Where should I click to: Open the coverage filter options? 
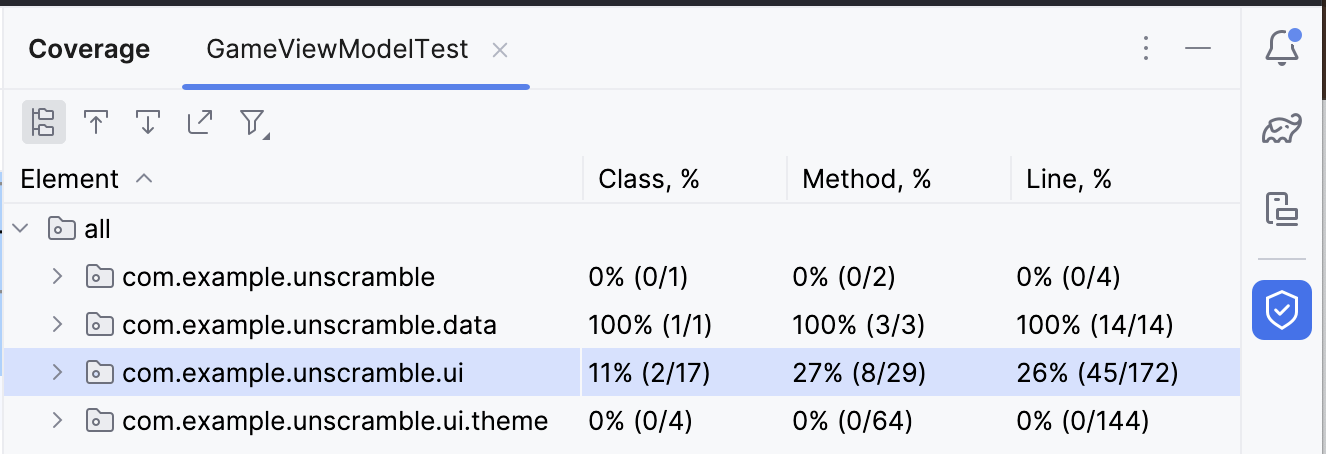pyautogui.click(x=253, y=122)
